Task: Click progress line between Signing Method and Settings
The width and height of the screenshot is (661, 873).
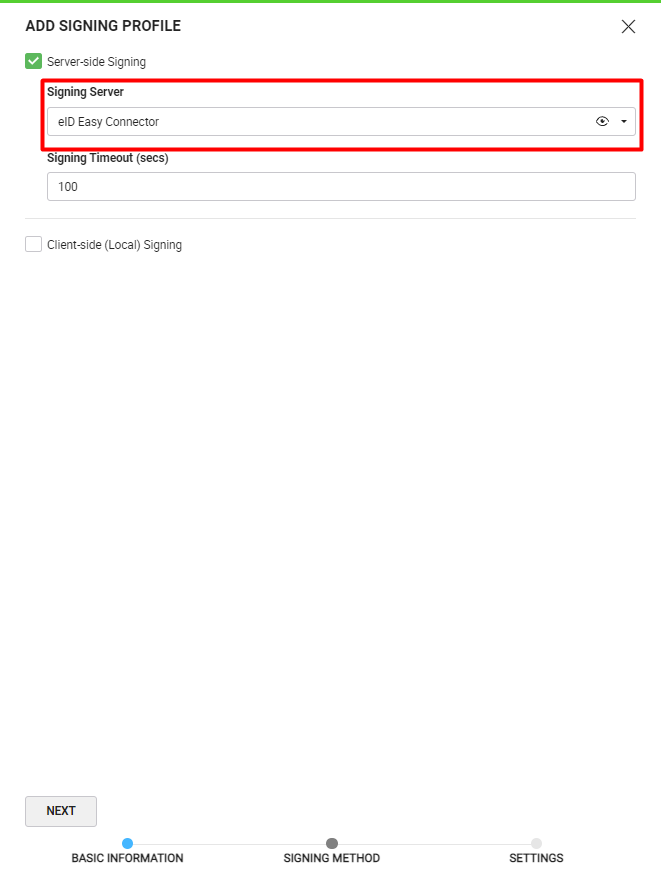Action: 434,844
